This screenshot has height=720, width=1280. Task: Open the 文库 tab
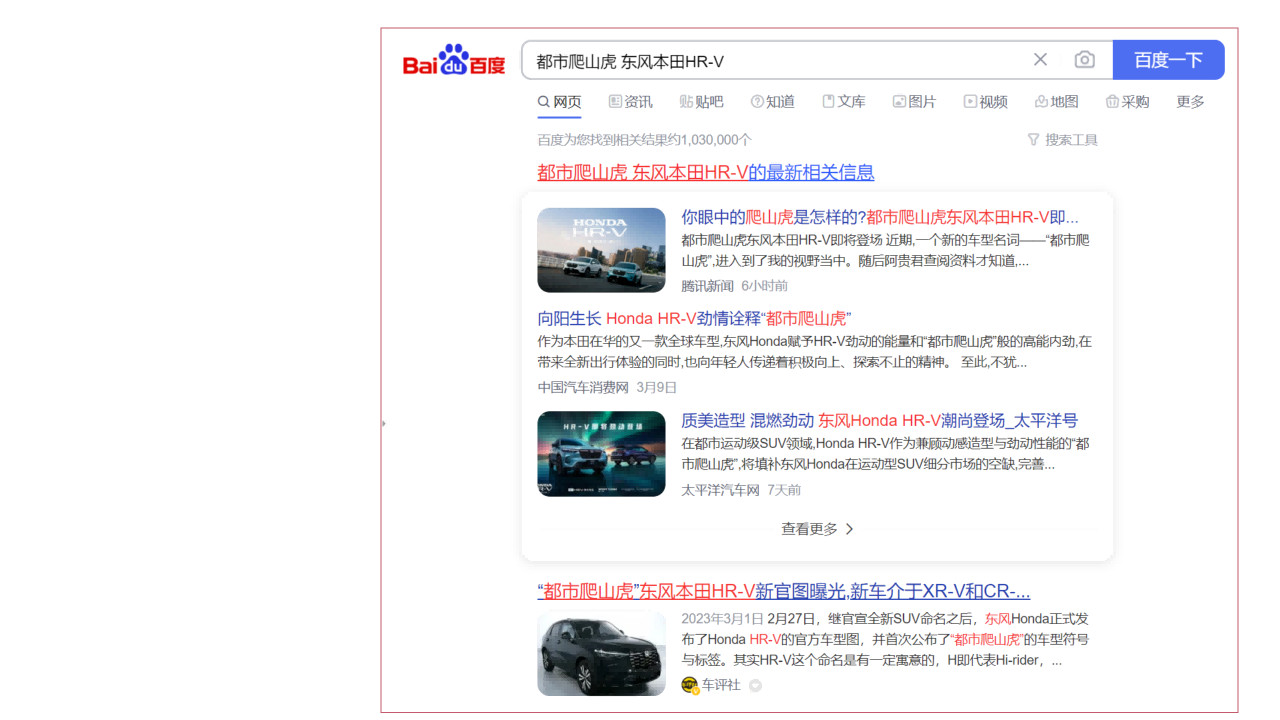click(x=843, y=102)
